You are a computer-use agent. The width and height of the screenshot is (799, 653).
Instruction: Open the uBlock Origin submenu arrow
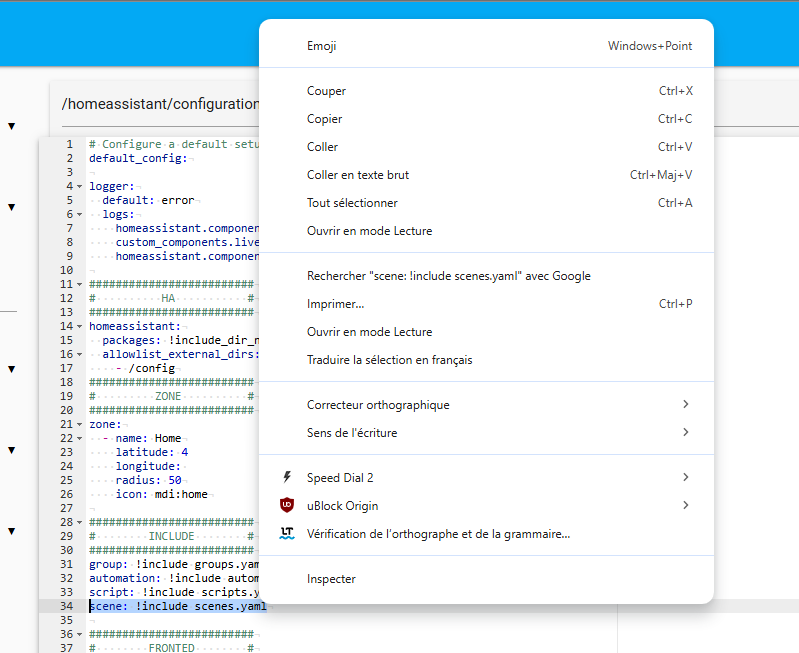[x=685, y=506]
